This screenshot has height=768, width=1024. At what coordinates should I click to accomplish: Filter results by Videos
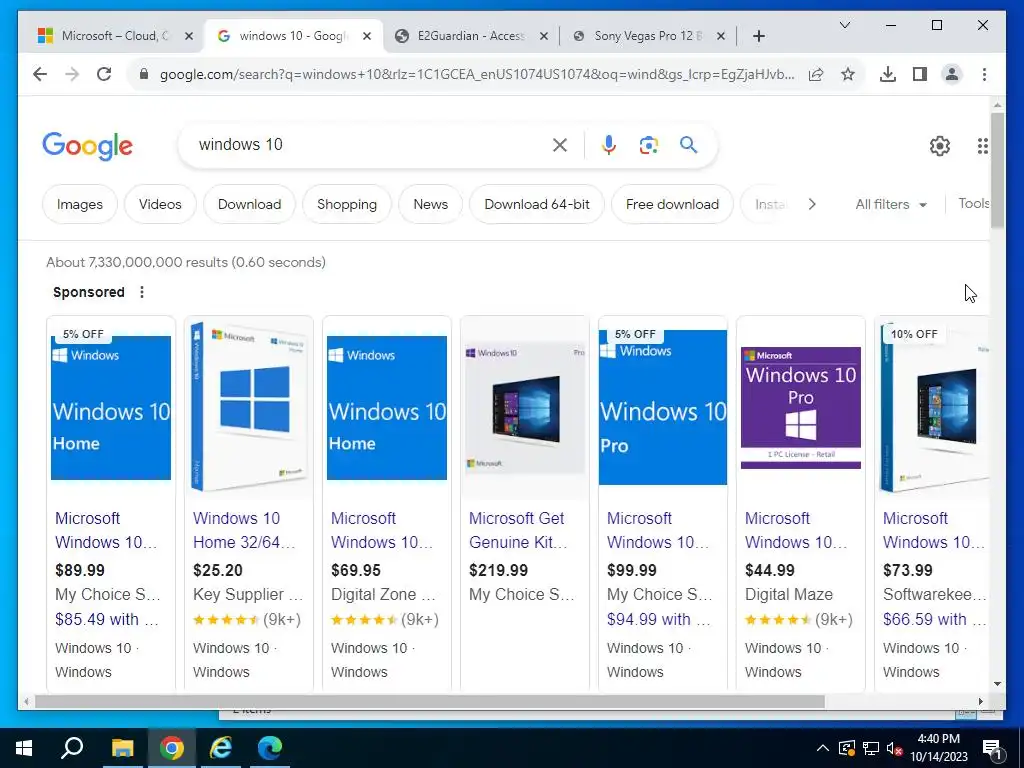(x=160, y=204)
